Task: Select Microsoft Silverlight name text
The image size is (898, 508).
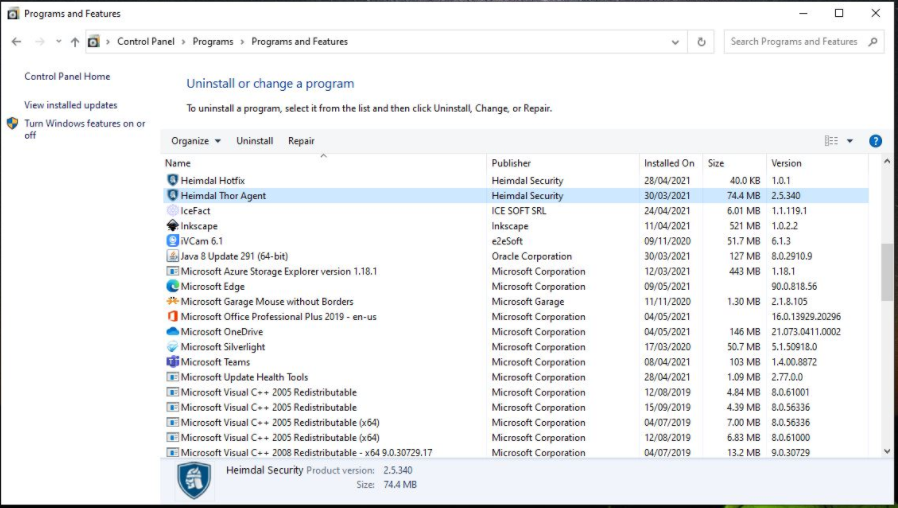Action: (223, 347)
